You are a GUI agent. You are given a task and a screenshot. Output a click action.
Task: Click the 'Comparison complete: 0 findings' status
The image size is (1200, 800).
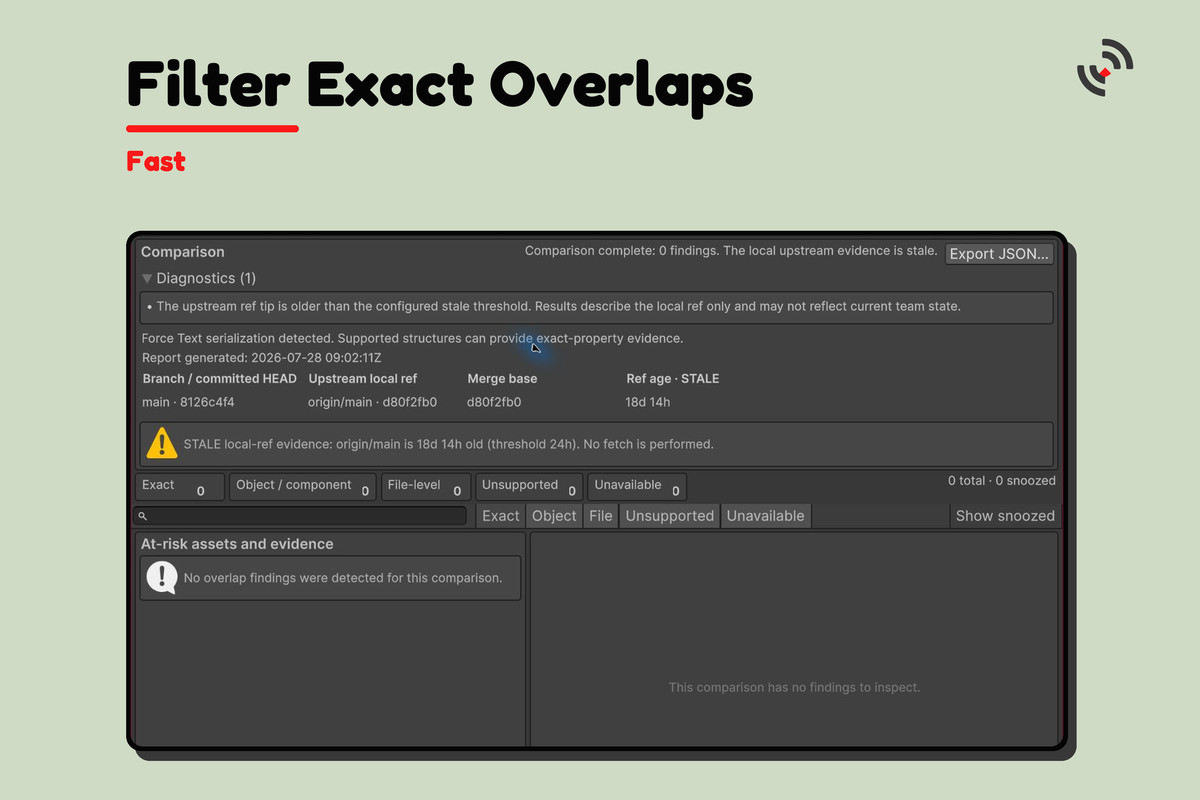(731, 251)
